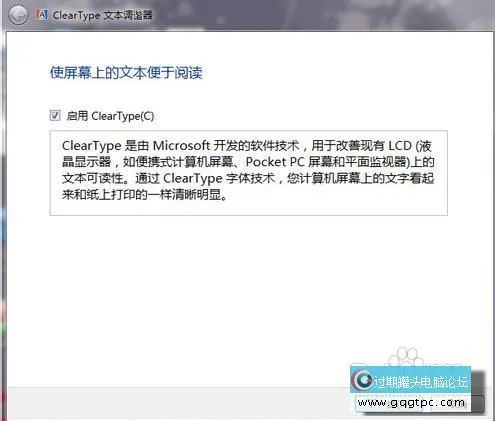Click the 过期罐头电脑论坛 banner text

[420, 382]
